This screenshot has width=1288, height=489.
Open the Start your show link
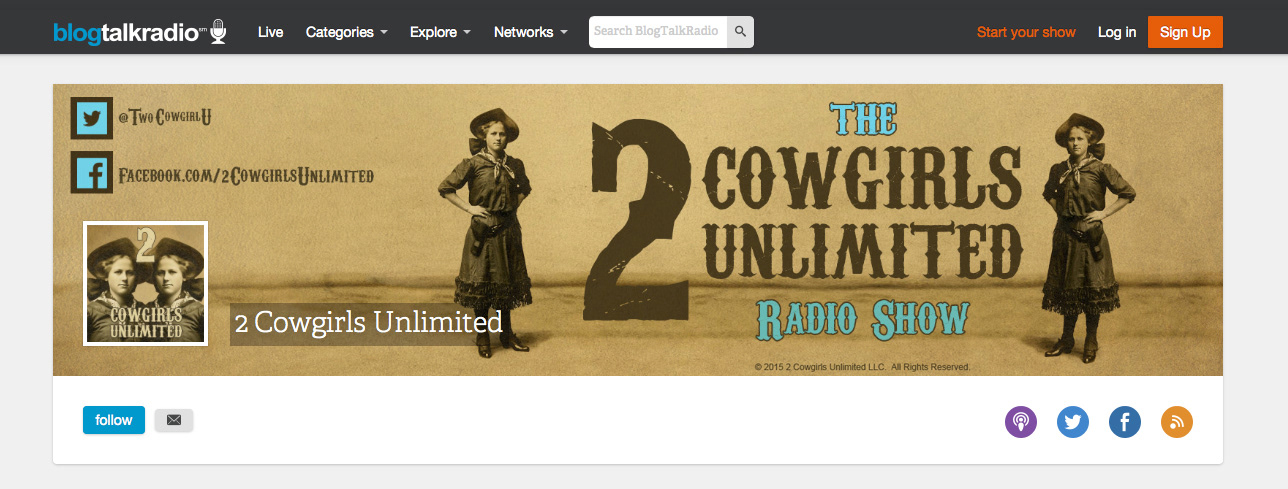click(1026, 32)
